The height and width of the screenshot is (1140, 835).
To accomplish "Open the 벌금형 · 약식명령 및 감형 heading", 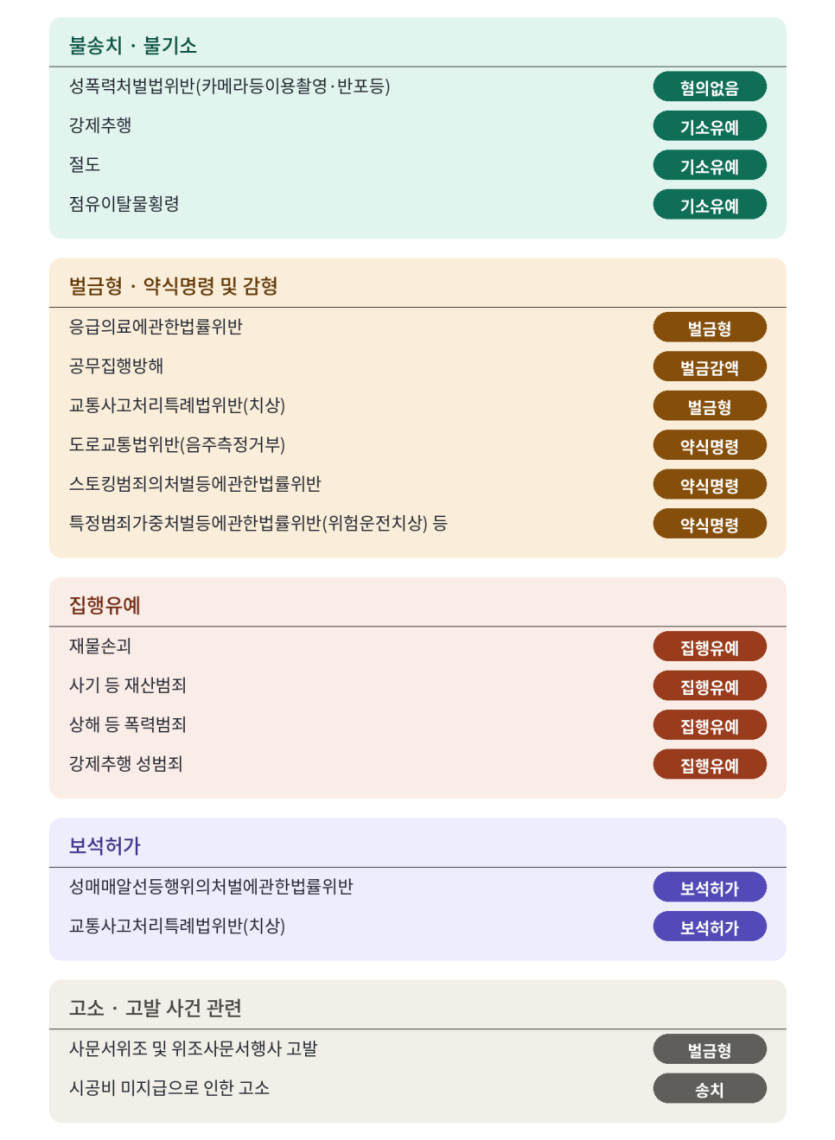I will (173, 286).
